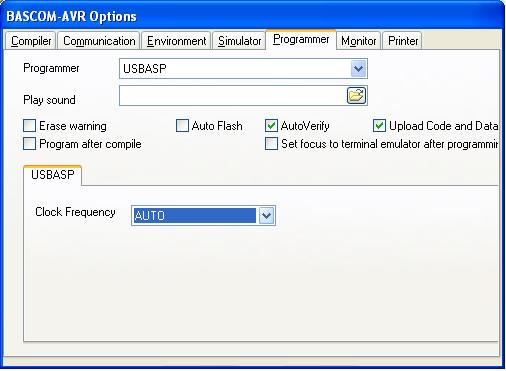506x371 pixels.
Task: Click the BASCOM-AVR Options title bar
Action: [x=253, y=16]
